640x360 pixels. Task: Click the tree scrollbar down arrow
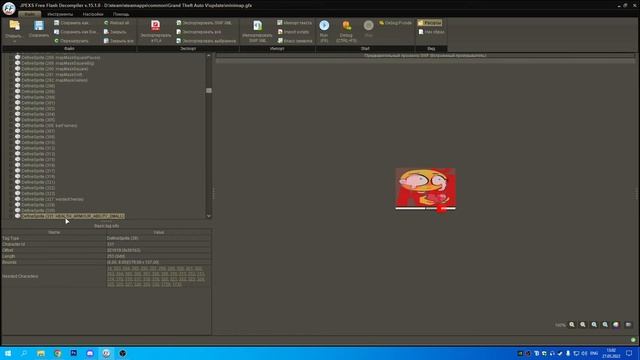[x=209, y=216]
